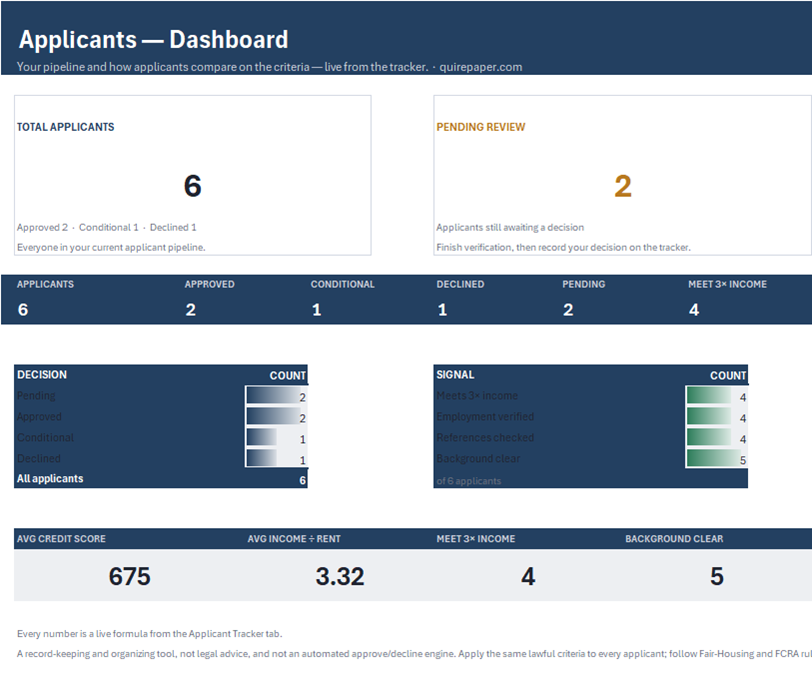This screenshot has height=682, width=812.
Task: Click the value 2 under PENDING label
Action: click(568, 310)
